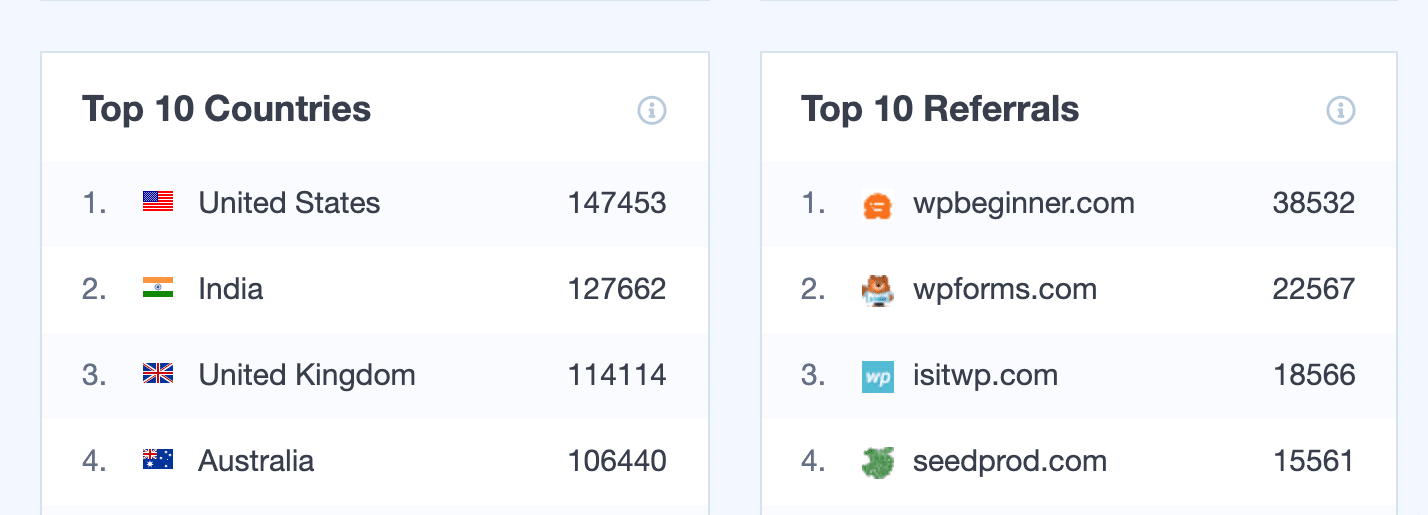
Task: Click the Top 10 Countries info icon
Action: coord(652,110)
